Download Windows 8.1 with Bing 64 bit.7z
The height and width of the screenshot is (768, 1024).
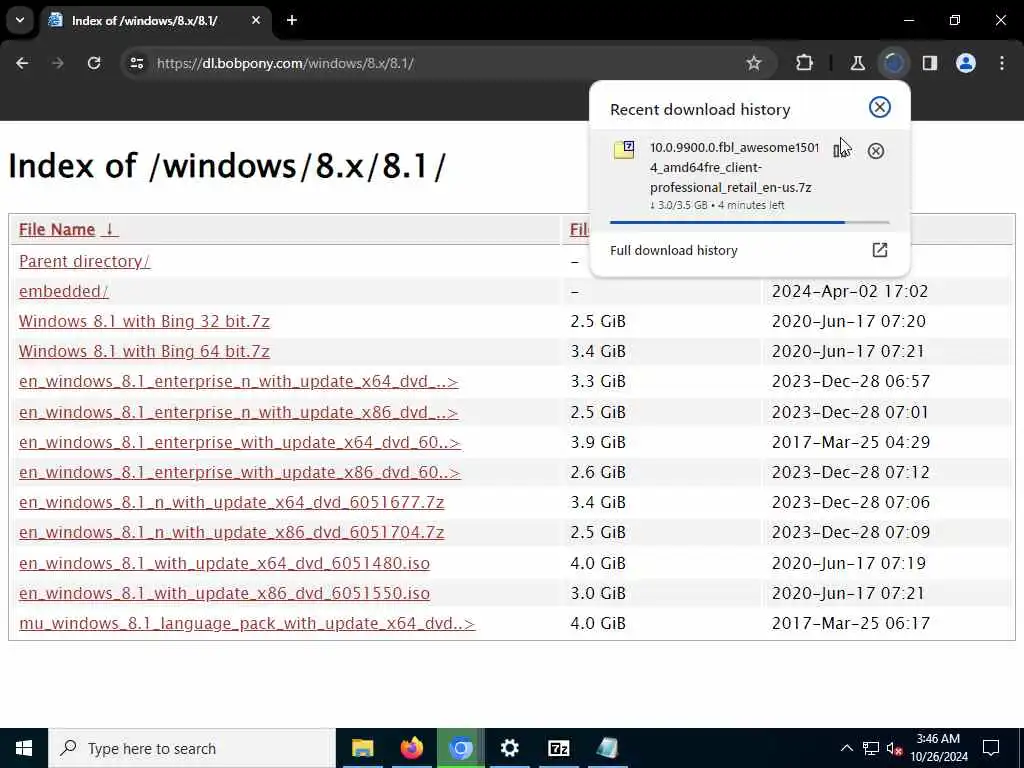point(144,351)
